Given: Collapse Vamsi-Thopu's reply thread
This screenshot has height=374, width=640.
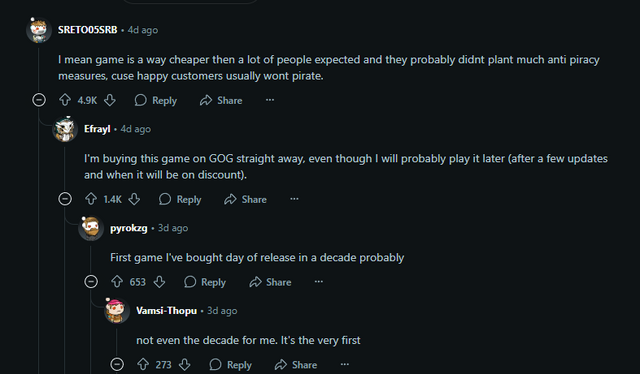Looking at the screenshot, I should pyautogui.click(x=117, y=364).
